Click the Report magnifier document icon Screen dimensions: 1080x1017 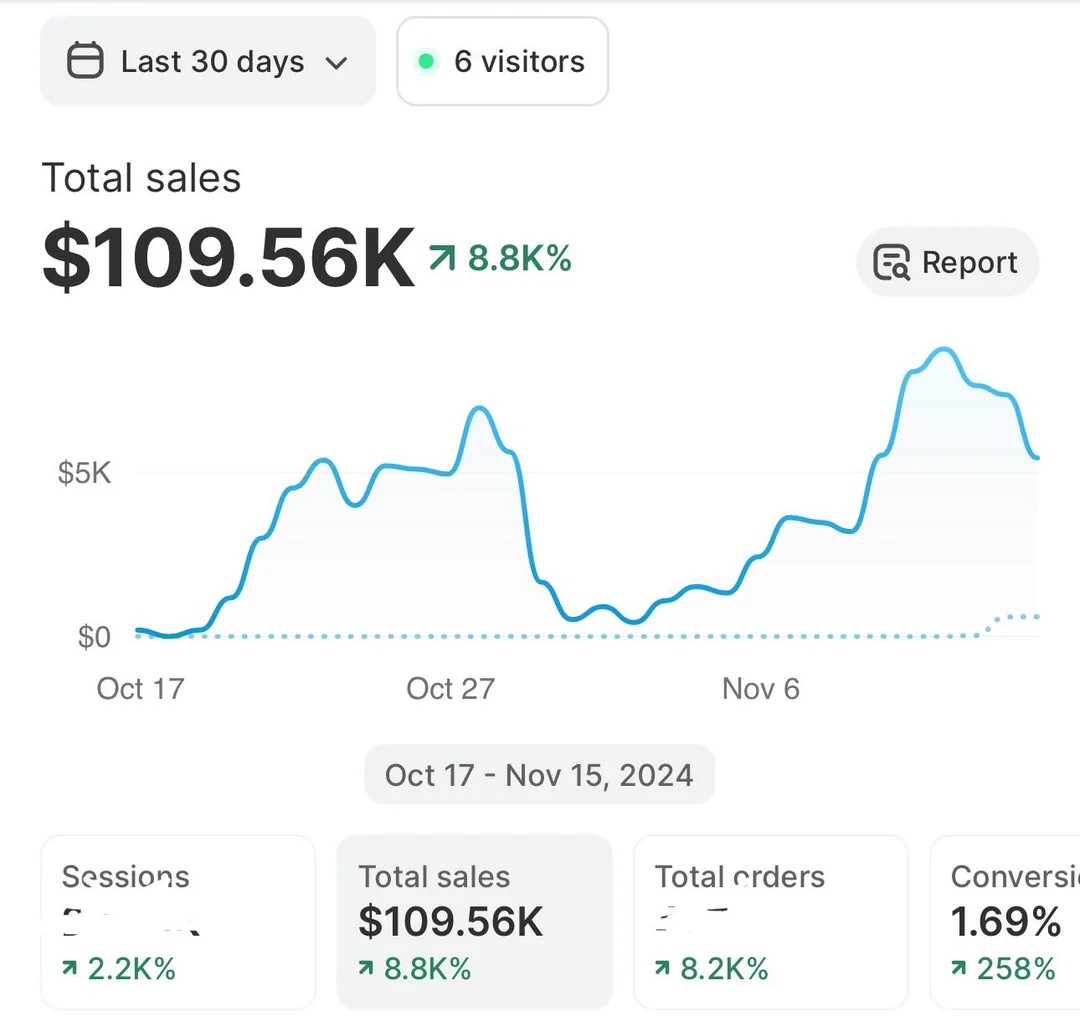[x=891, y=262]
